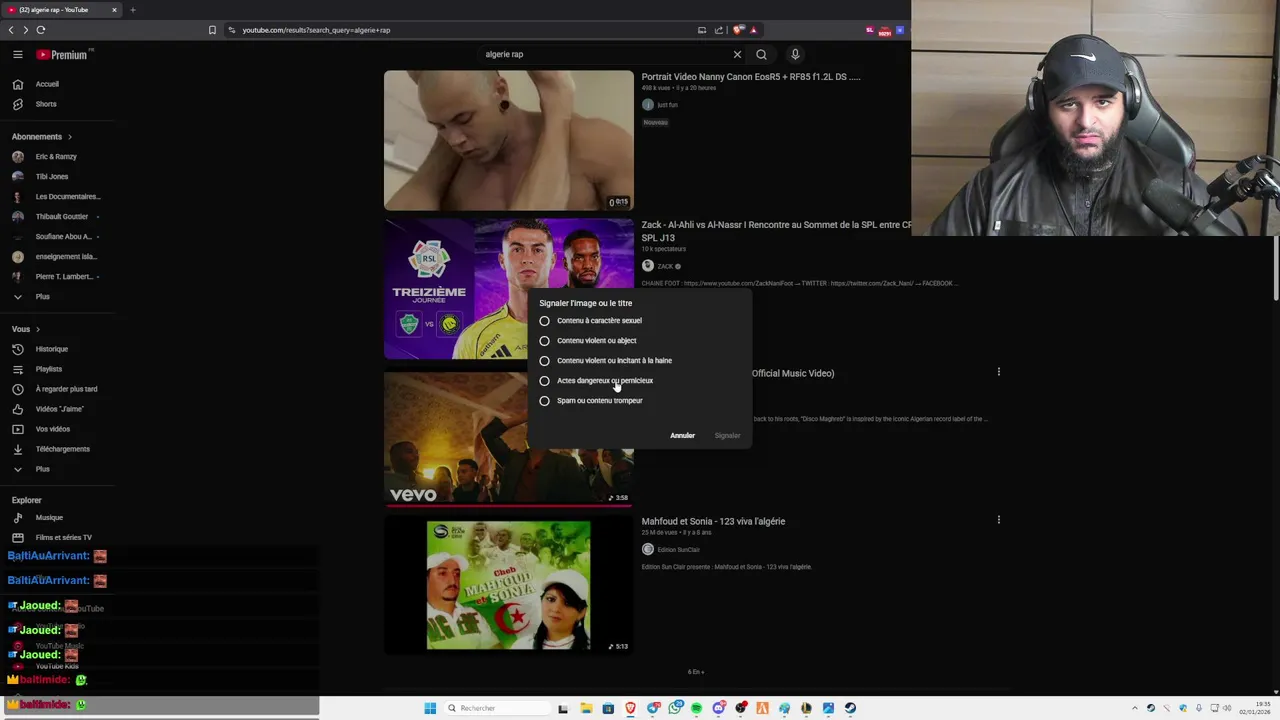Click Signaler in report dialog

tap(727, 436)
